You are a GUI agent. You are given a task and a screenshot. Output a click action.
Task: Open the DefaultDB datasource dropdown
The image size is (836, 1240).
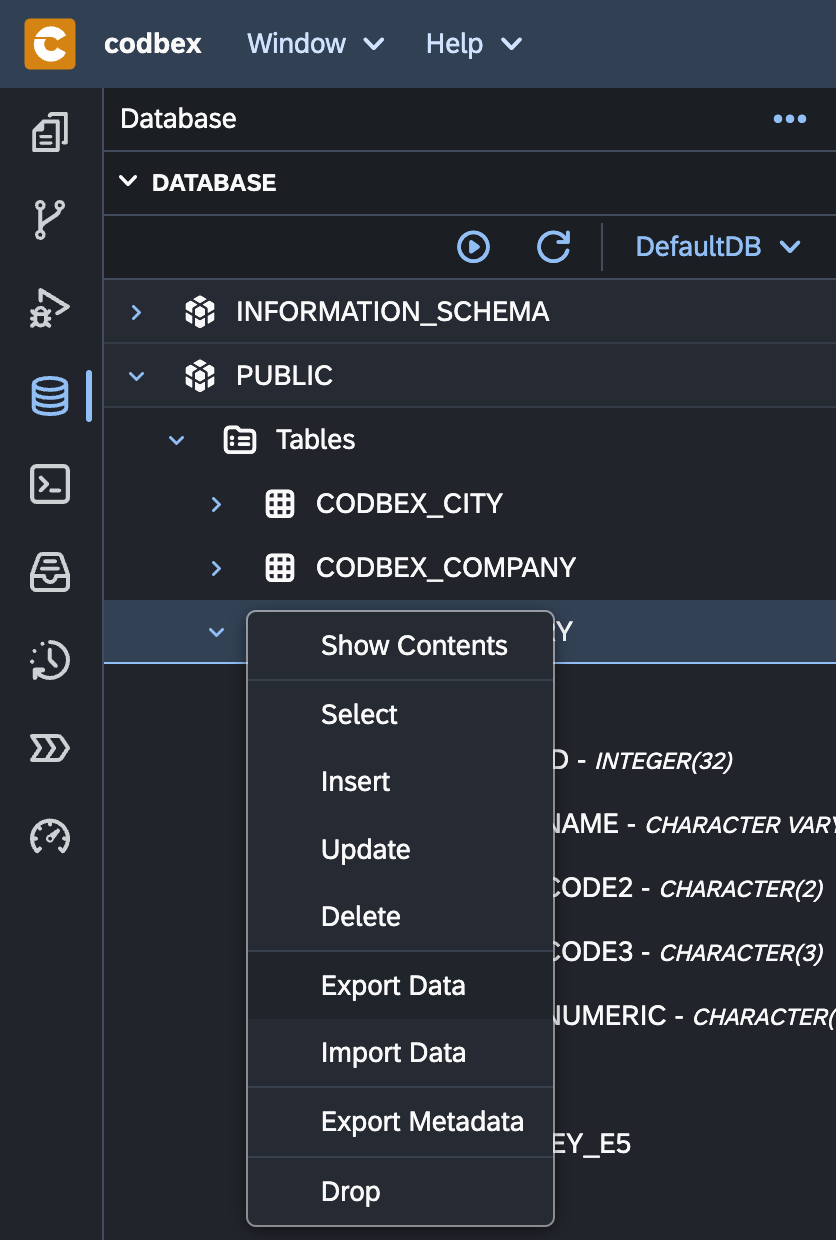718,247
